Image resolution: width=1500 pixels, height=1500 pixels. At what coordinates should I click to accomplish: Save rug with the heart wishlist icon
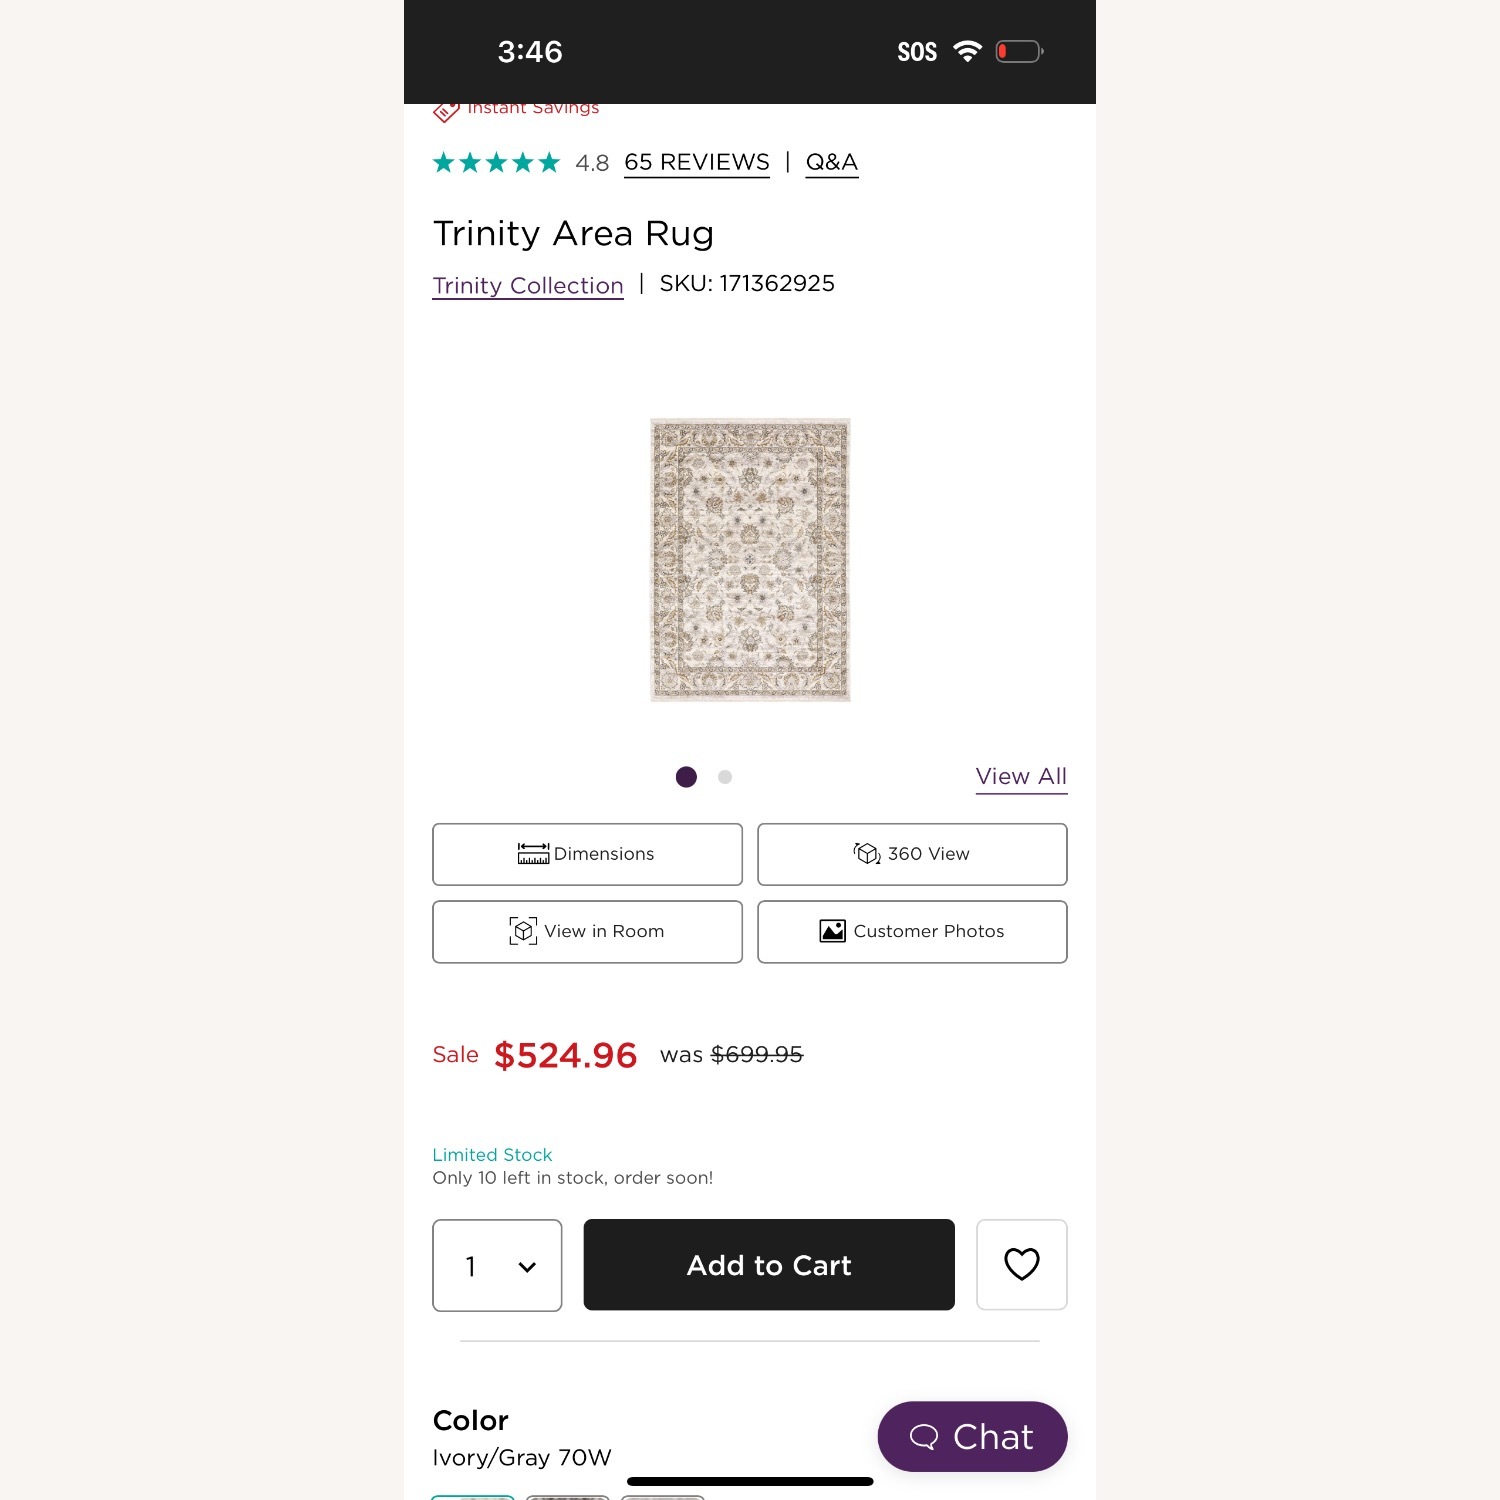click(1021, 1264)
